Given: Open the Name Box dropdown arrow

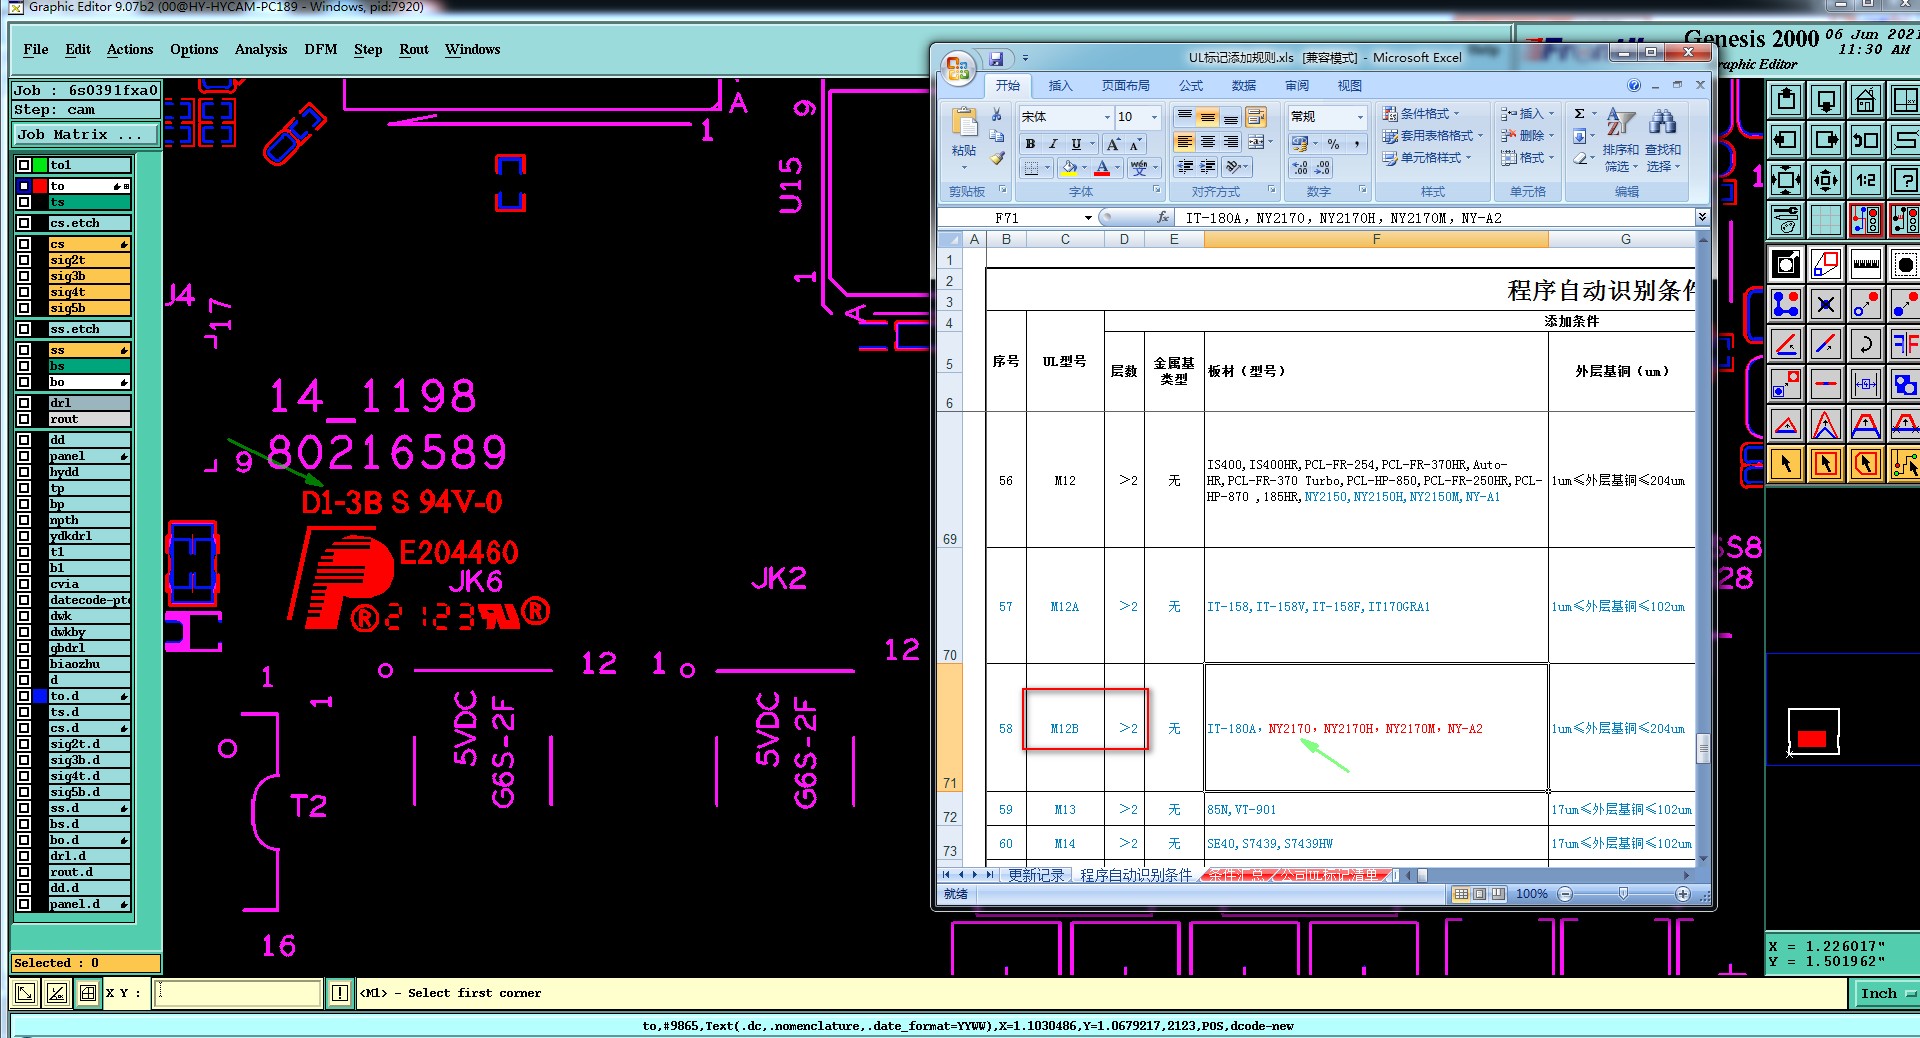Looking at the screenshot, I should (1088, 217).
